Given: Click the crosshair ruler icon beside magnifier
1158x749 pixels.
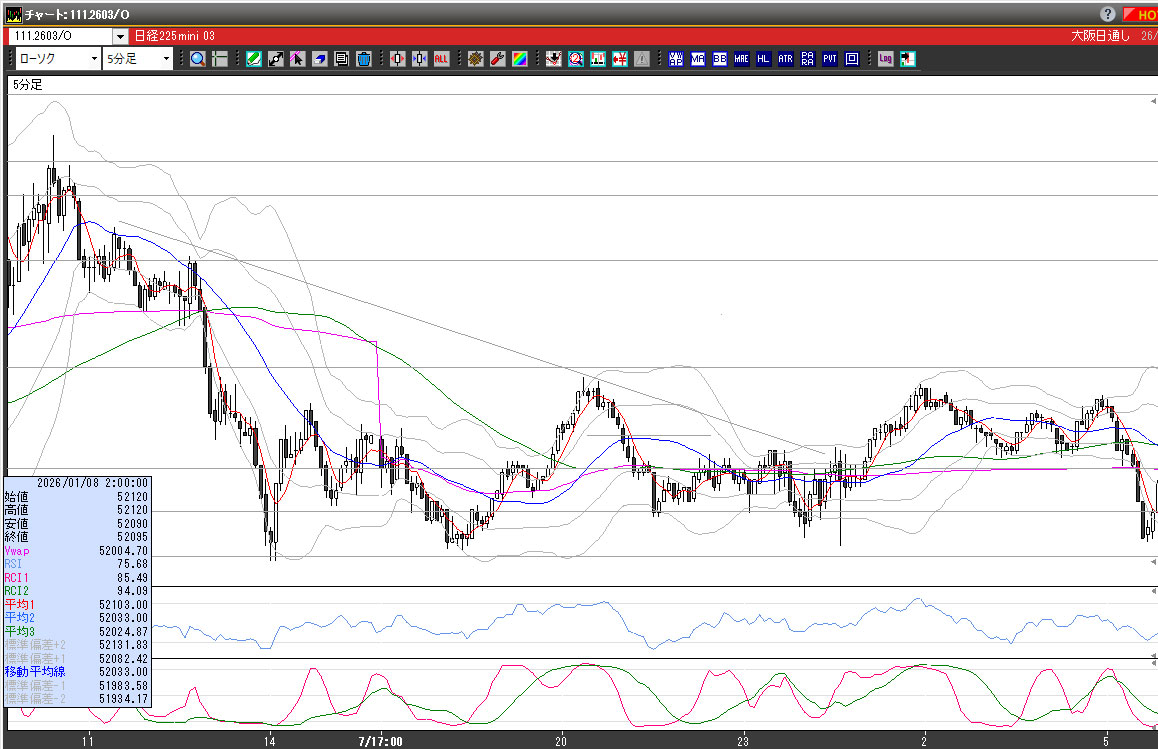Looking at the screenshot, I should coord(220,59).
